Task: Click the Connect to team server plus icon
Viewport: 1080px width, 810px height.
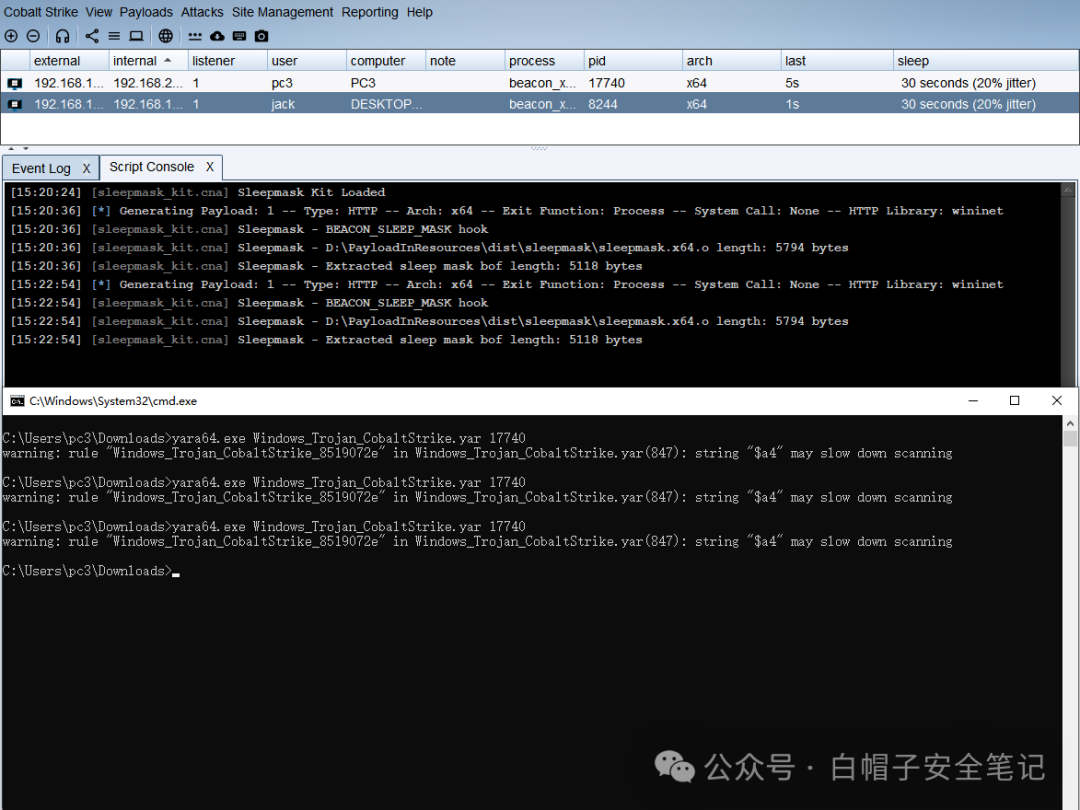Action: click(x=11, y=36)
